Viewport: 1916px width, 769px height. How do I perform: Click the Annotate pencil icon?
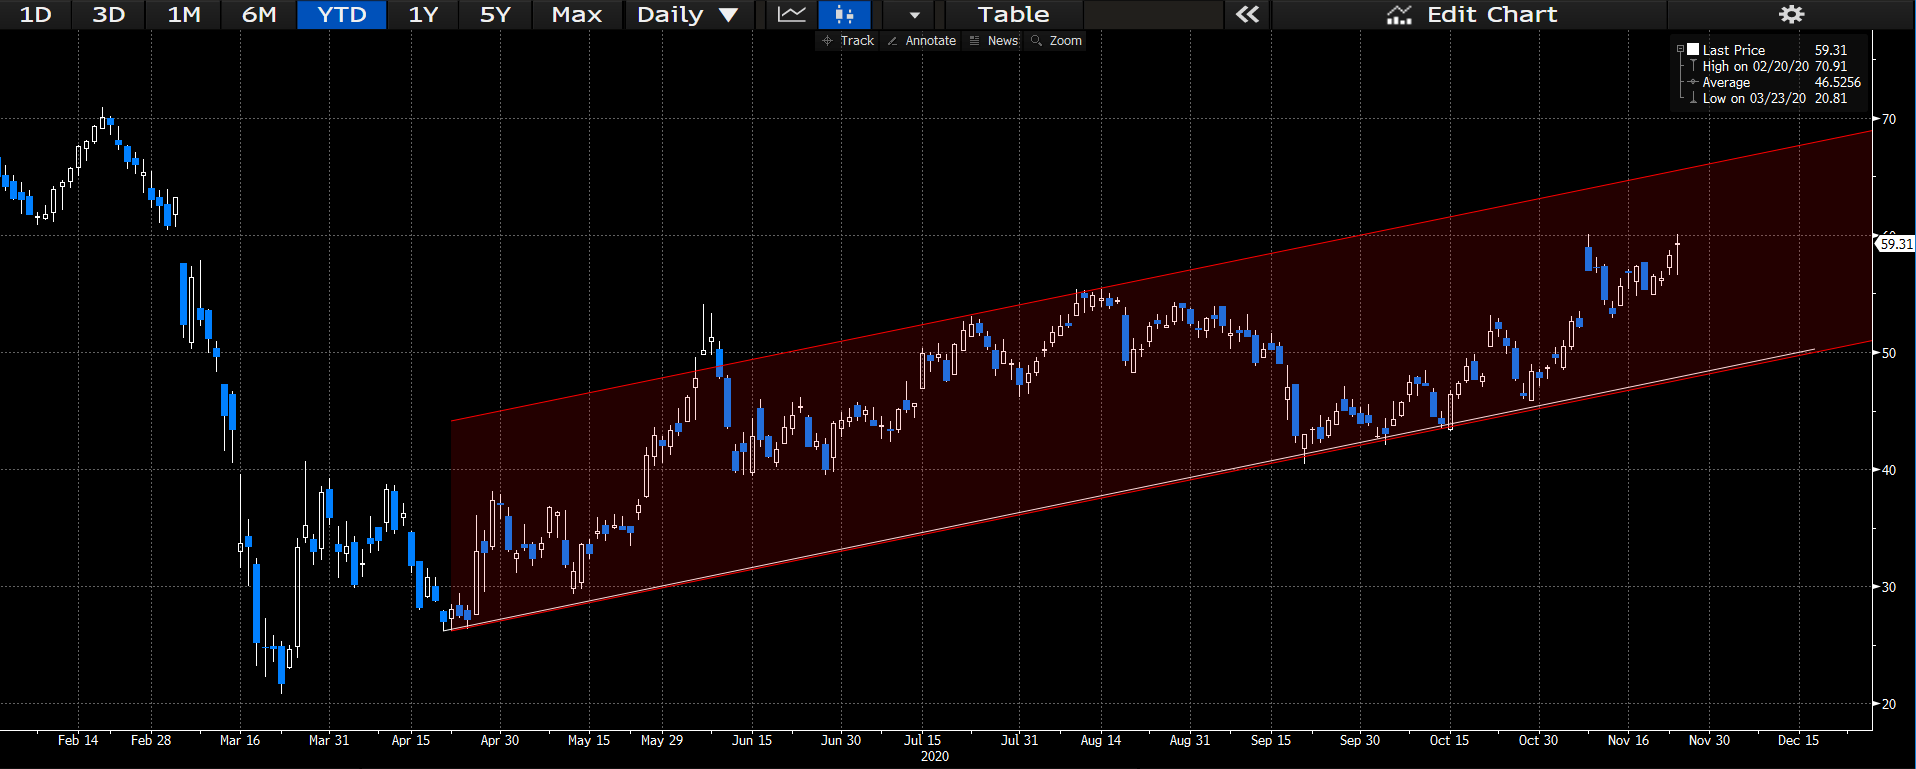(892, 41)
